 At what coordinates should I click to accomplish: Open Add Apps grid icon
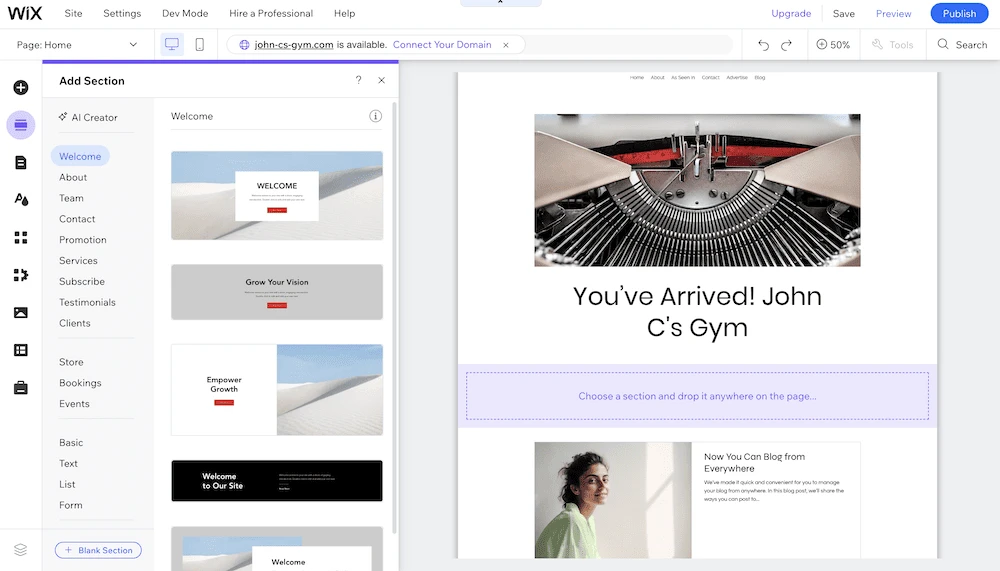[x=20, y=237]
